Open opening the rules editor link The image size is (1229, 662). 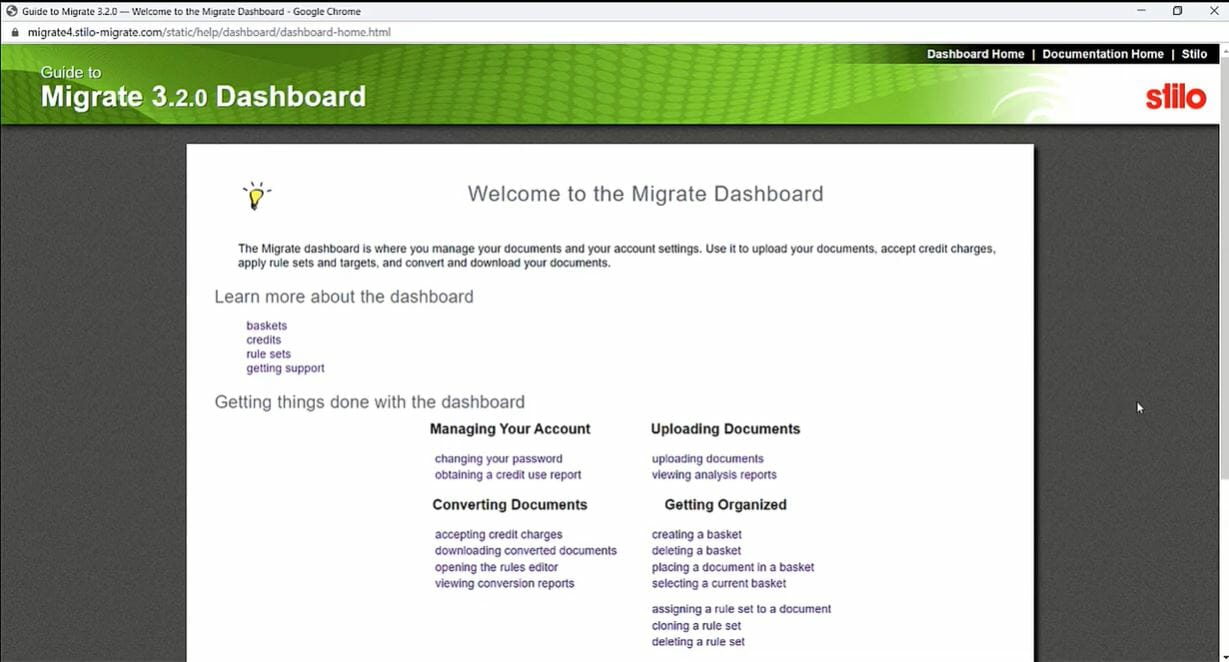(x=496, y=567)
